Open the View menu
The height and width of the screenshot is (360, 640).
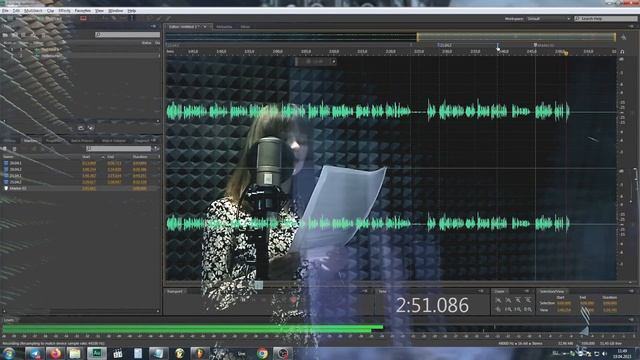(99, 11)
